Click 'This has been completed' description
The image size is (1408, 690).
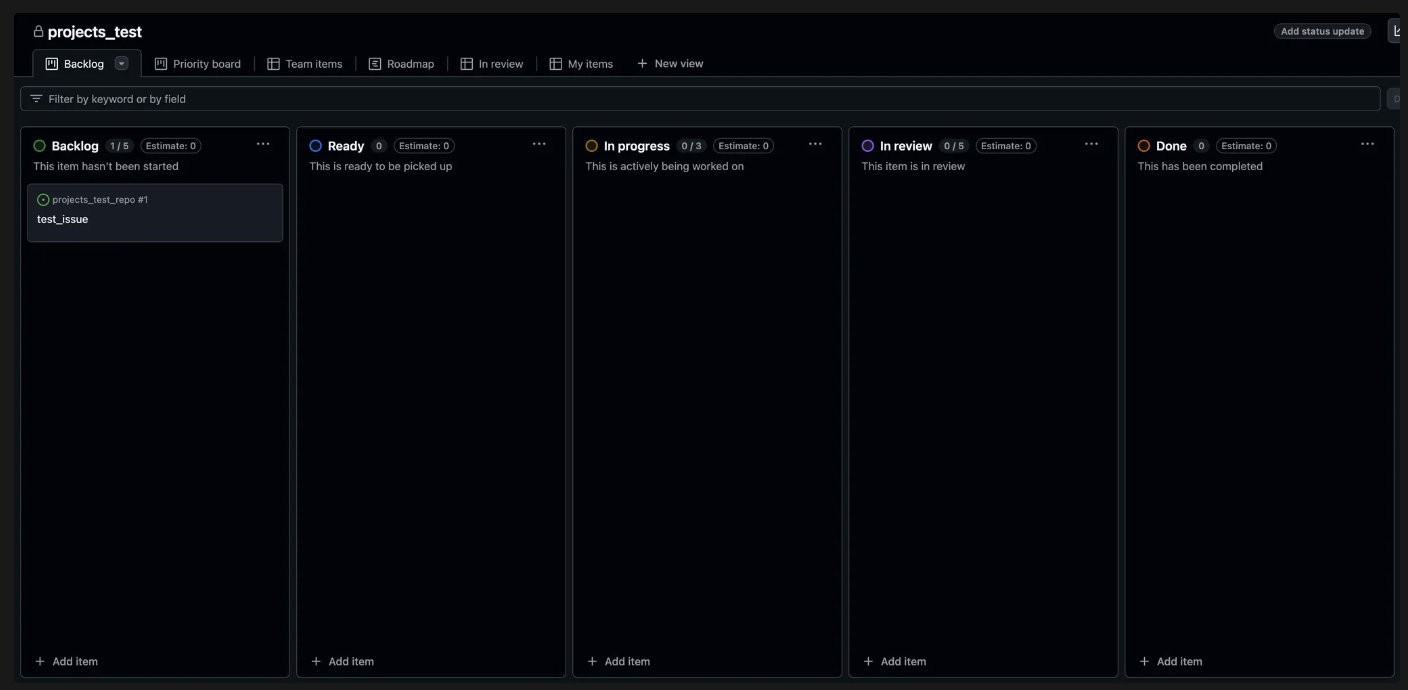[x=1200, y=167]
